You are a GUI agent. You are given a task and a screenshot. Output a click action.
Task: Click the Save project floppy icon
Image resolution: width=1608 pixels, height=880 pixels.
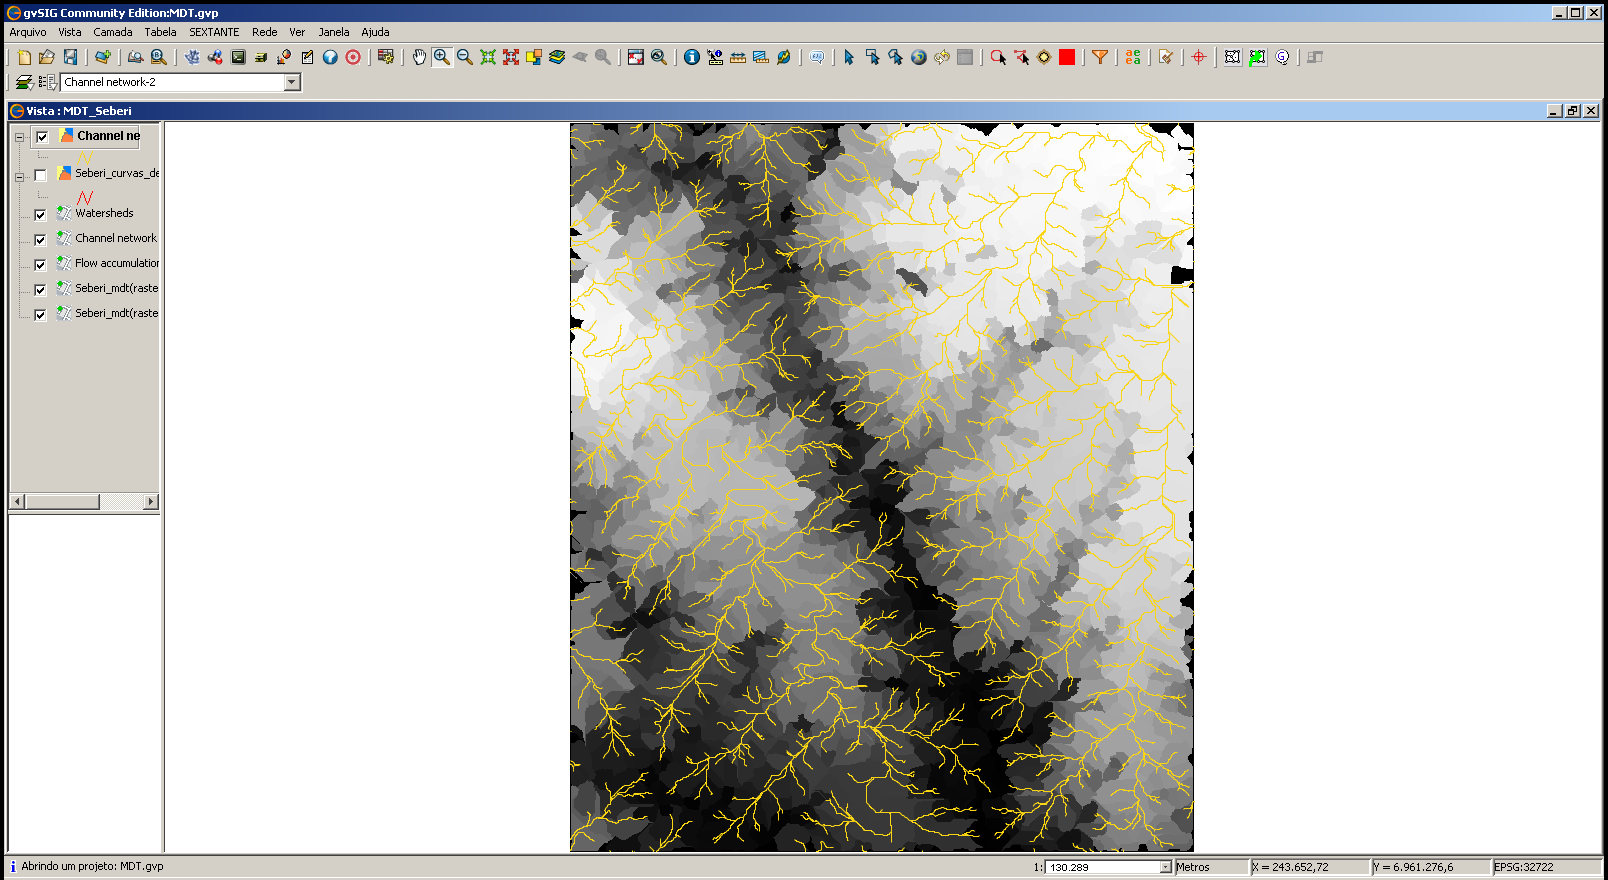70,57
